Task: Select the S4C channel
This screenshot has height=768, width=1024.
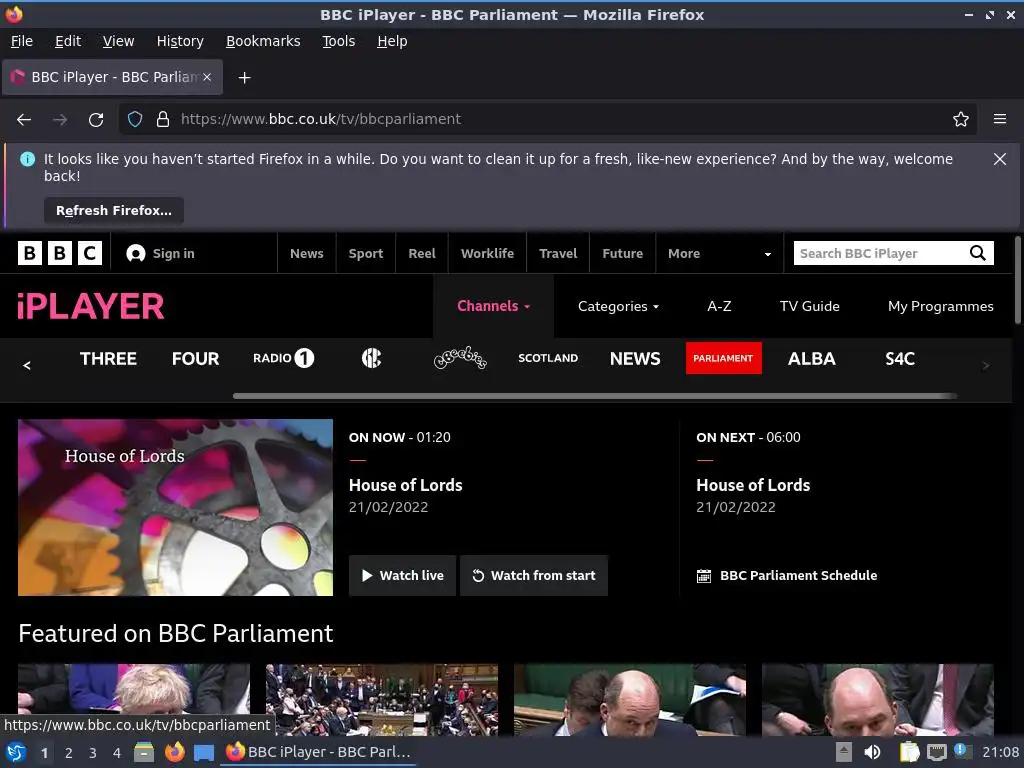Action: pos(900,359)
